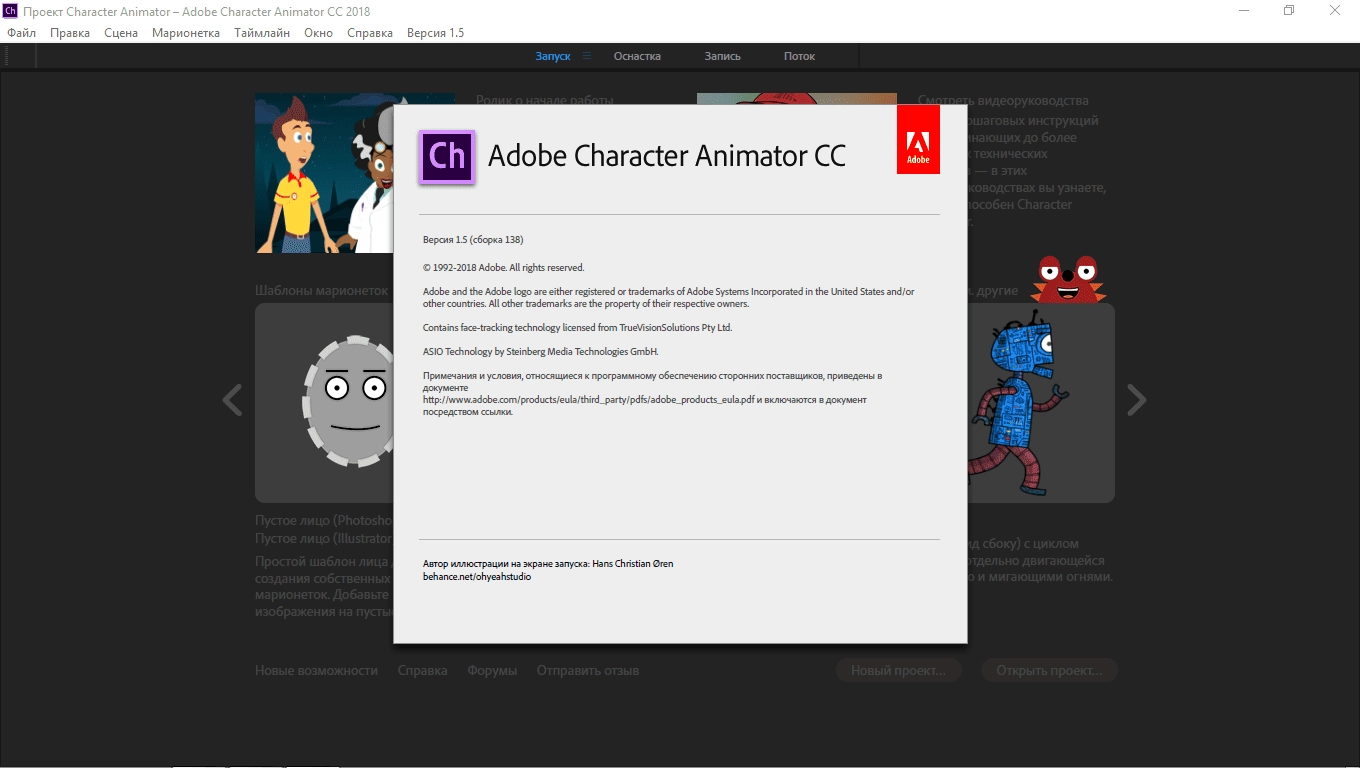This screenshot has height=768, width=1360.
Task: Click the TrueVisionSolutions face-tracking line
Action: click(x=578, y=328)
